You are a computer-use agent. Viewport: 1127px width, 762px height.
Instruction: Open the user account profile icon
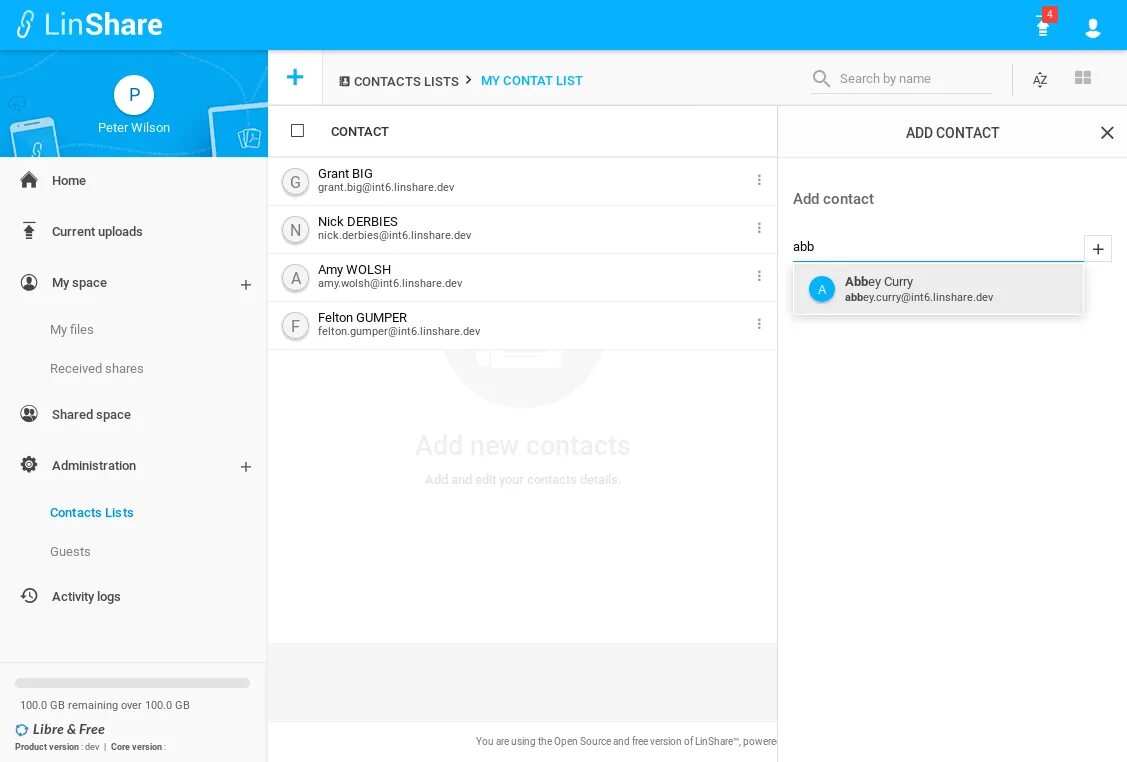(1092, 28)
